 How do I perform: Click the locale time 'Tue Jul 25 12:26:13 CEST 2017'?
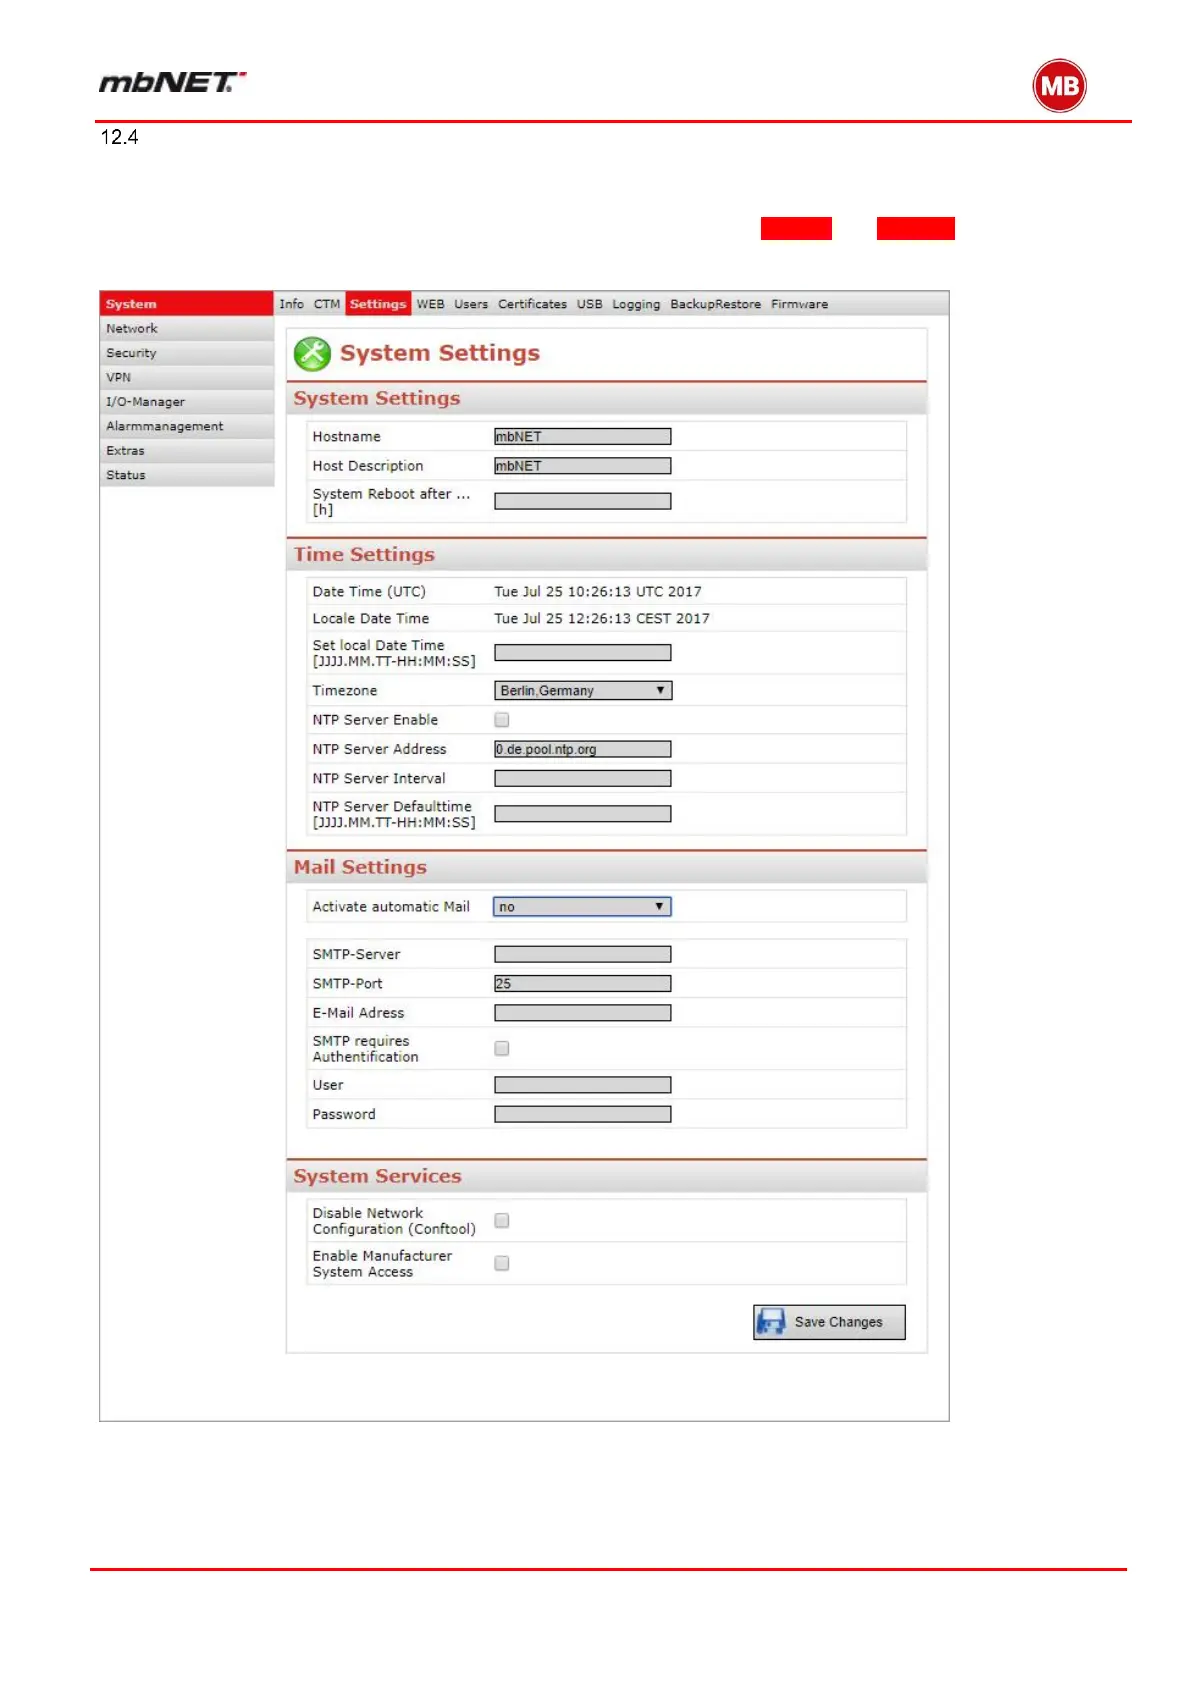coord(602,619)
